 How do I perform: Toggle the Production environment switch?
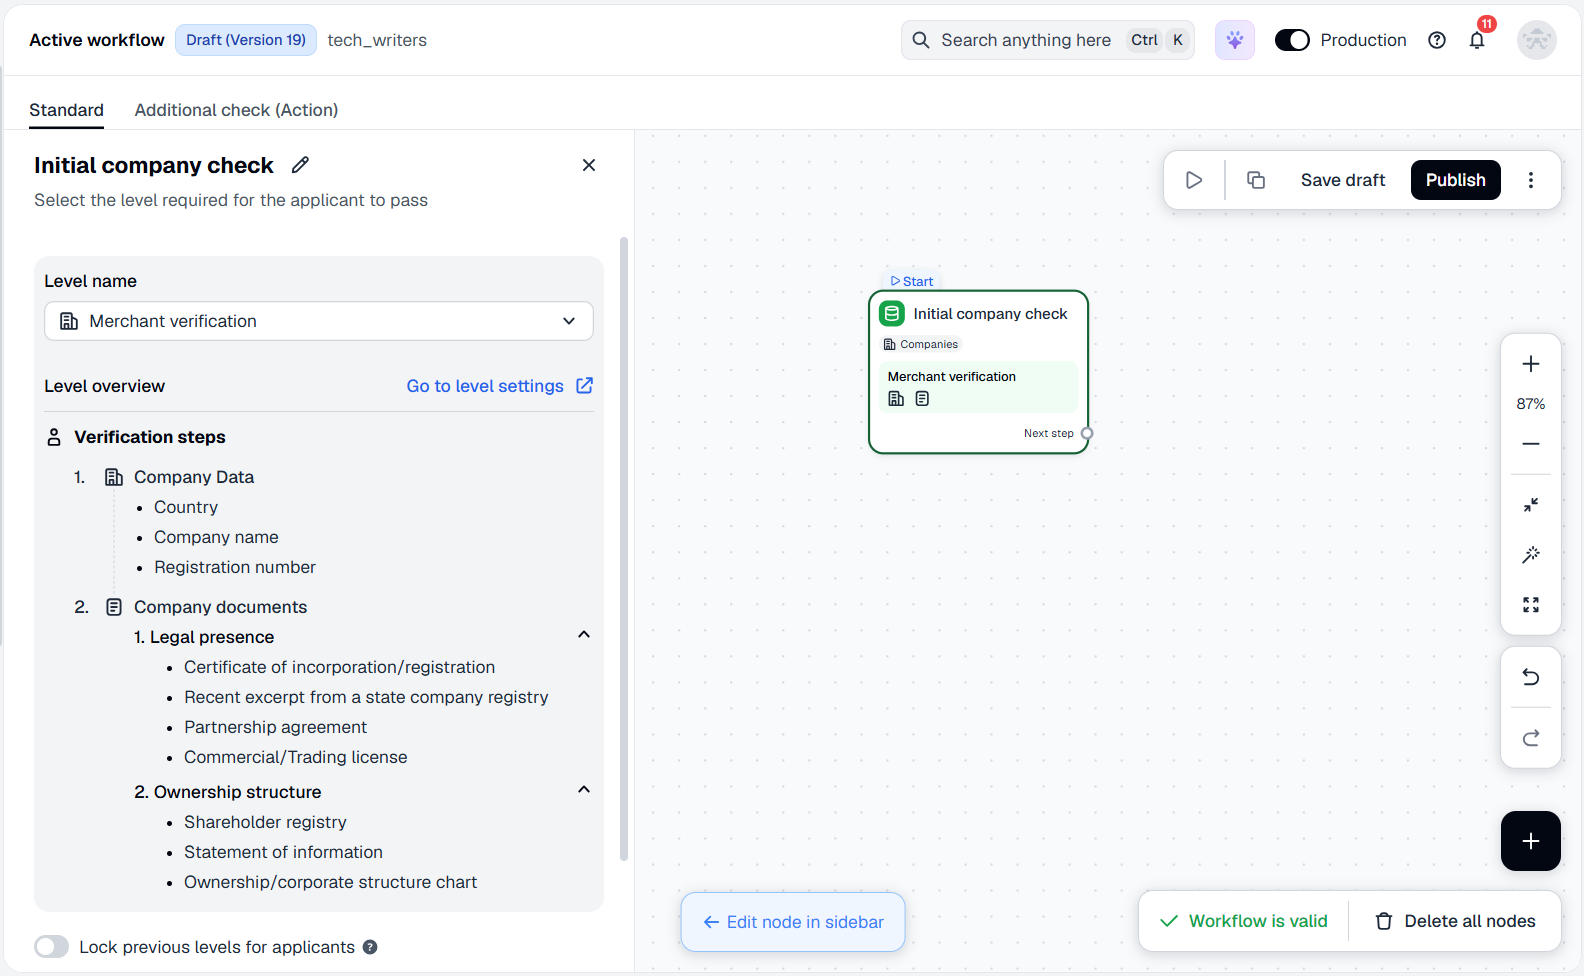1292,40
